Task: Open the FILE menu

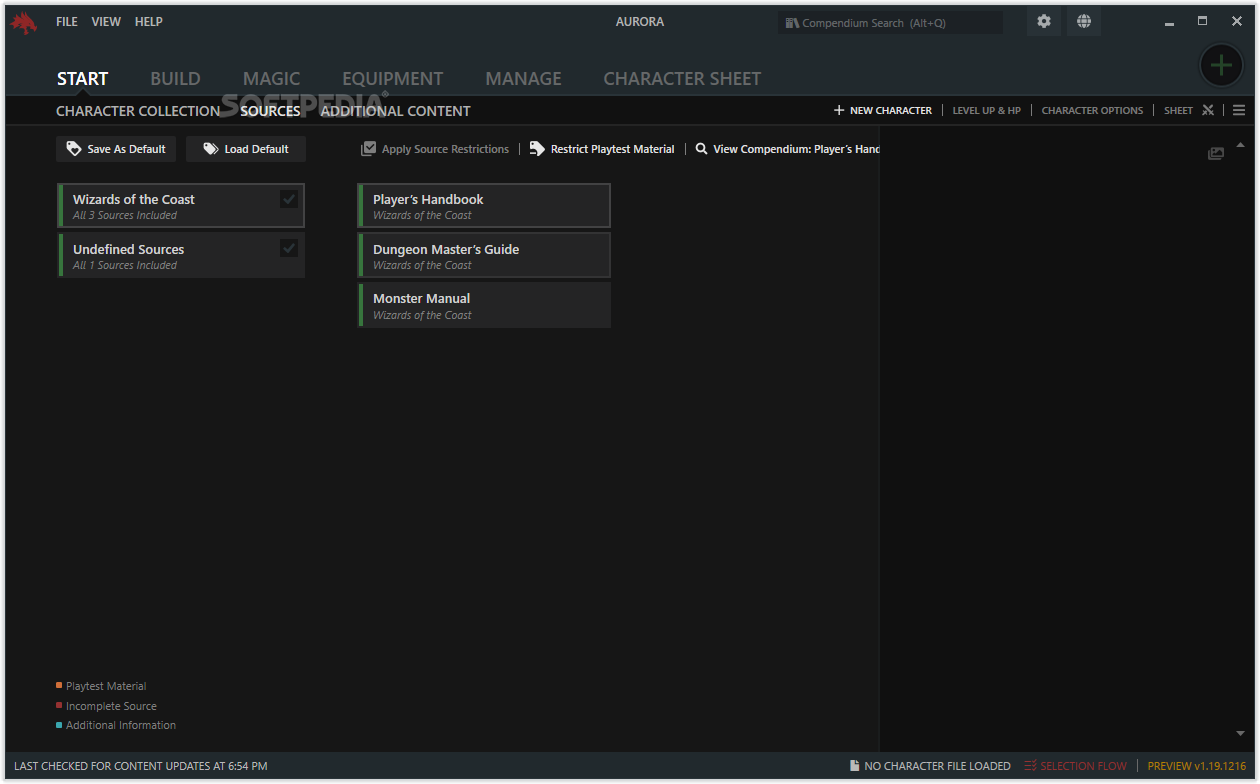Action: pyautogui.click(x=67, y=22)
